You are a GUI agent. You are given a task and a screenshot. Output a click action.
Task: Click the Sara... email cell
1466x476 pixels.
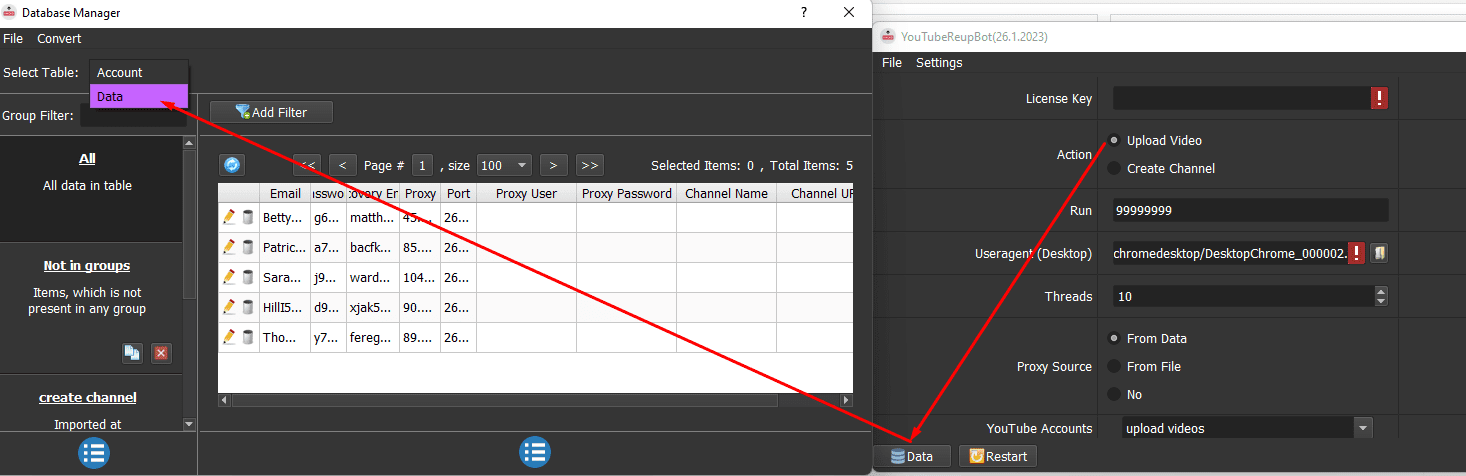[285, 277]
